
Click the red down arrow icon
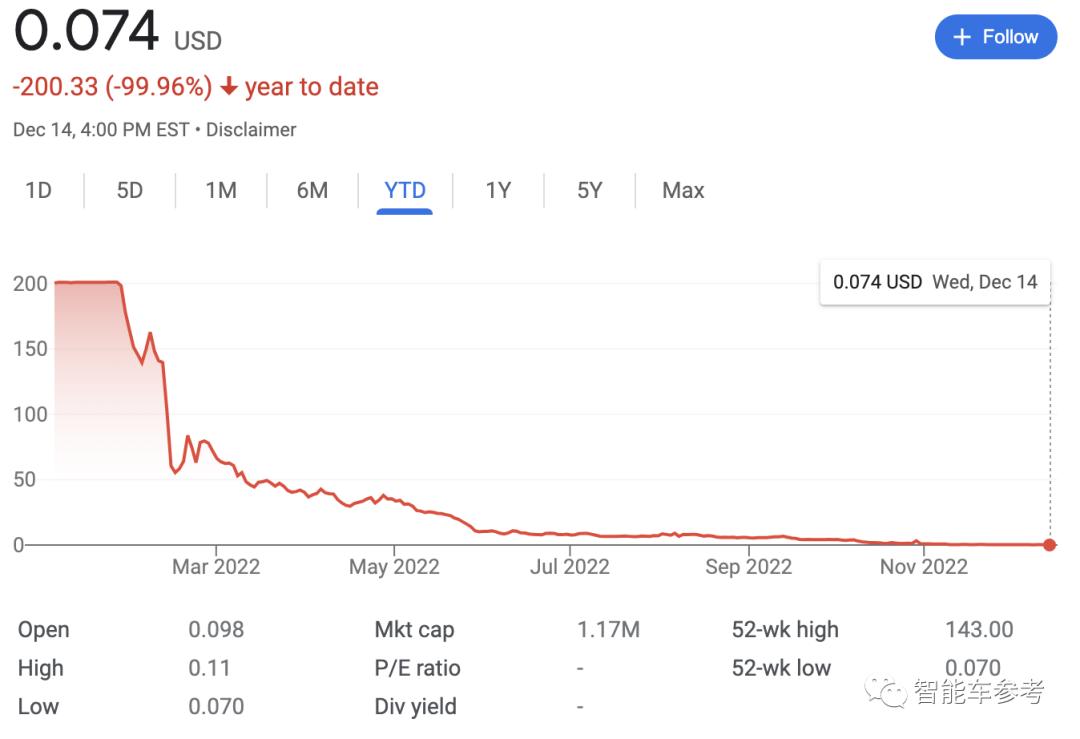click(229, 88)
